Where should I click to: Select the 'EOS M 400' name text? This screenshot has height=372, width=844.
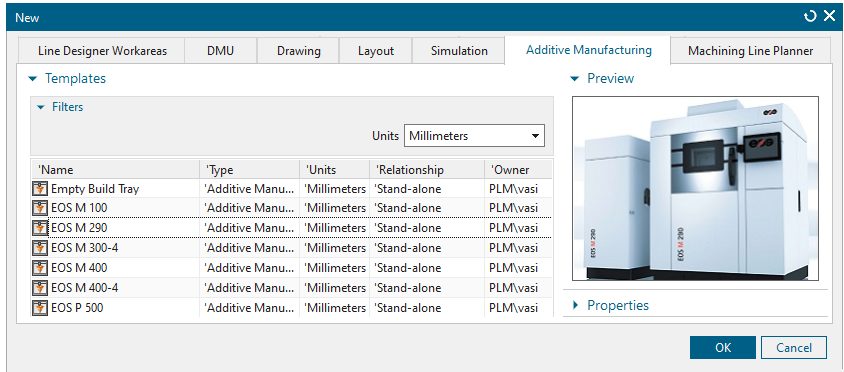pos(79,268)
